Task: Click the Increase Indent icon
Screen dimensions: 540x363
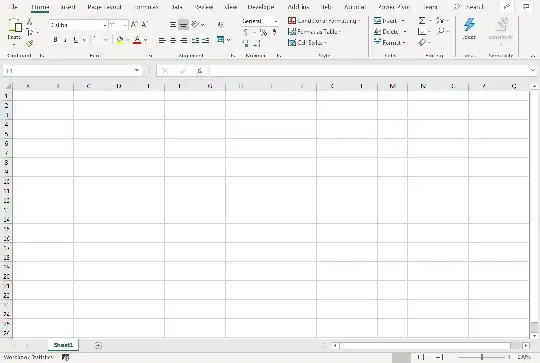Action: pos(206,41)
